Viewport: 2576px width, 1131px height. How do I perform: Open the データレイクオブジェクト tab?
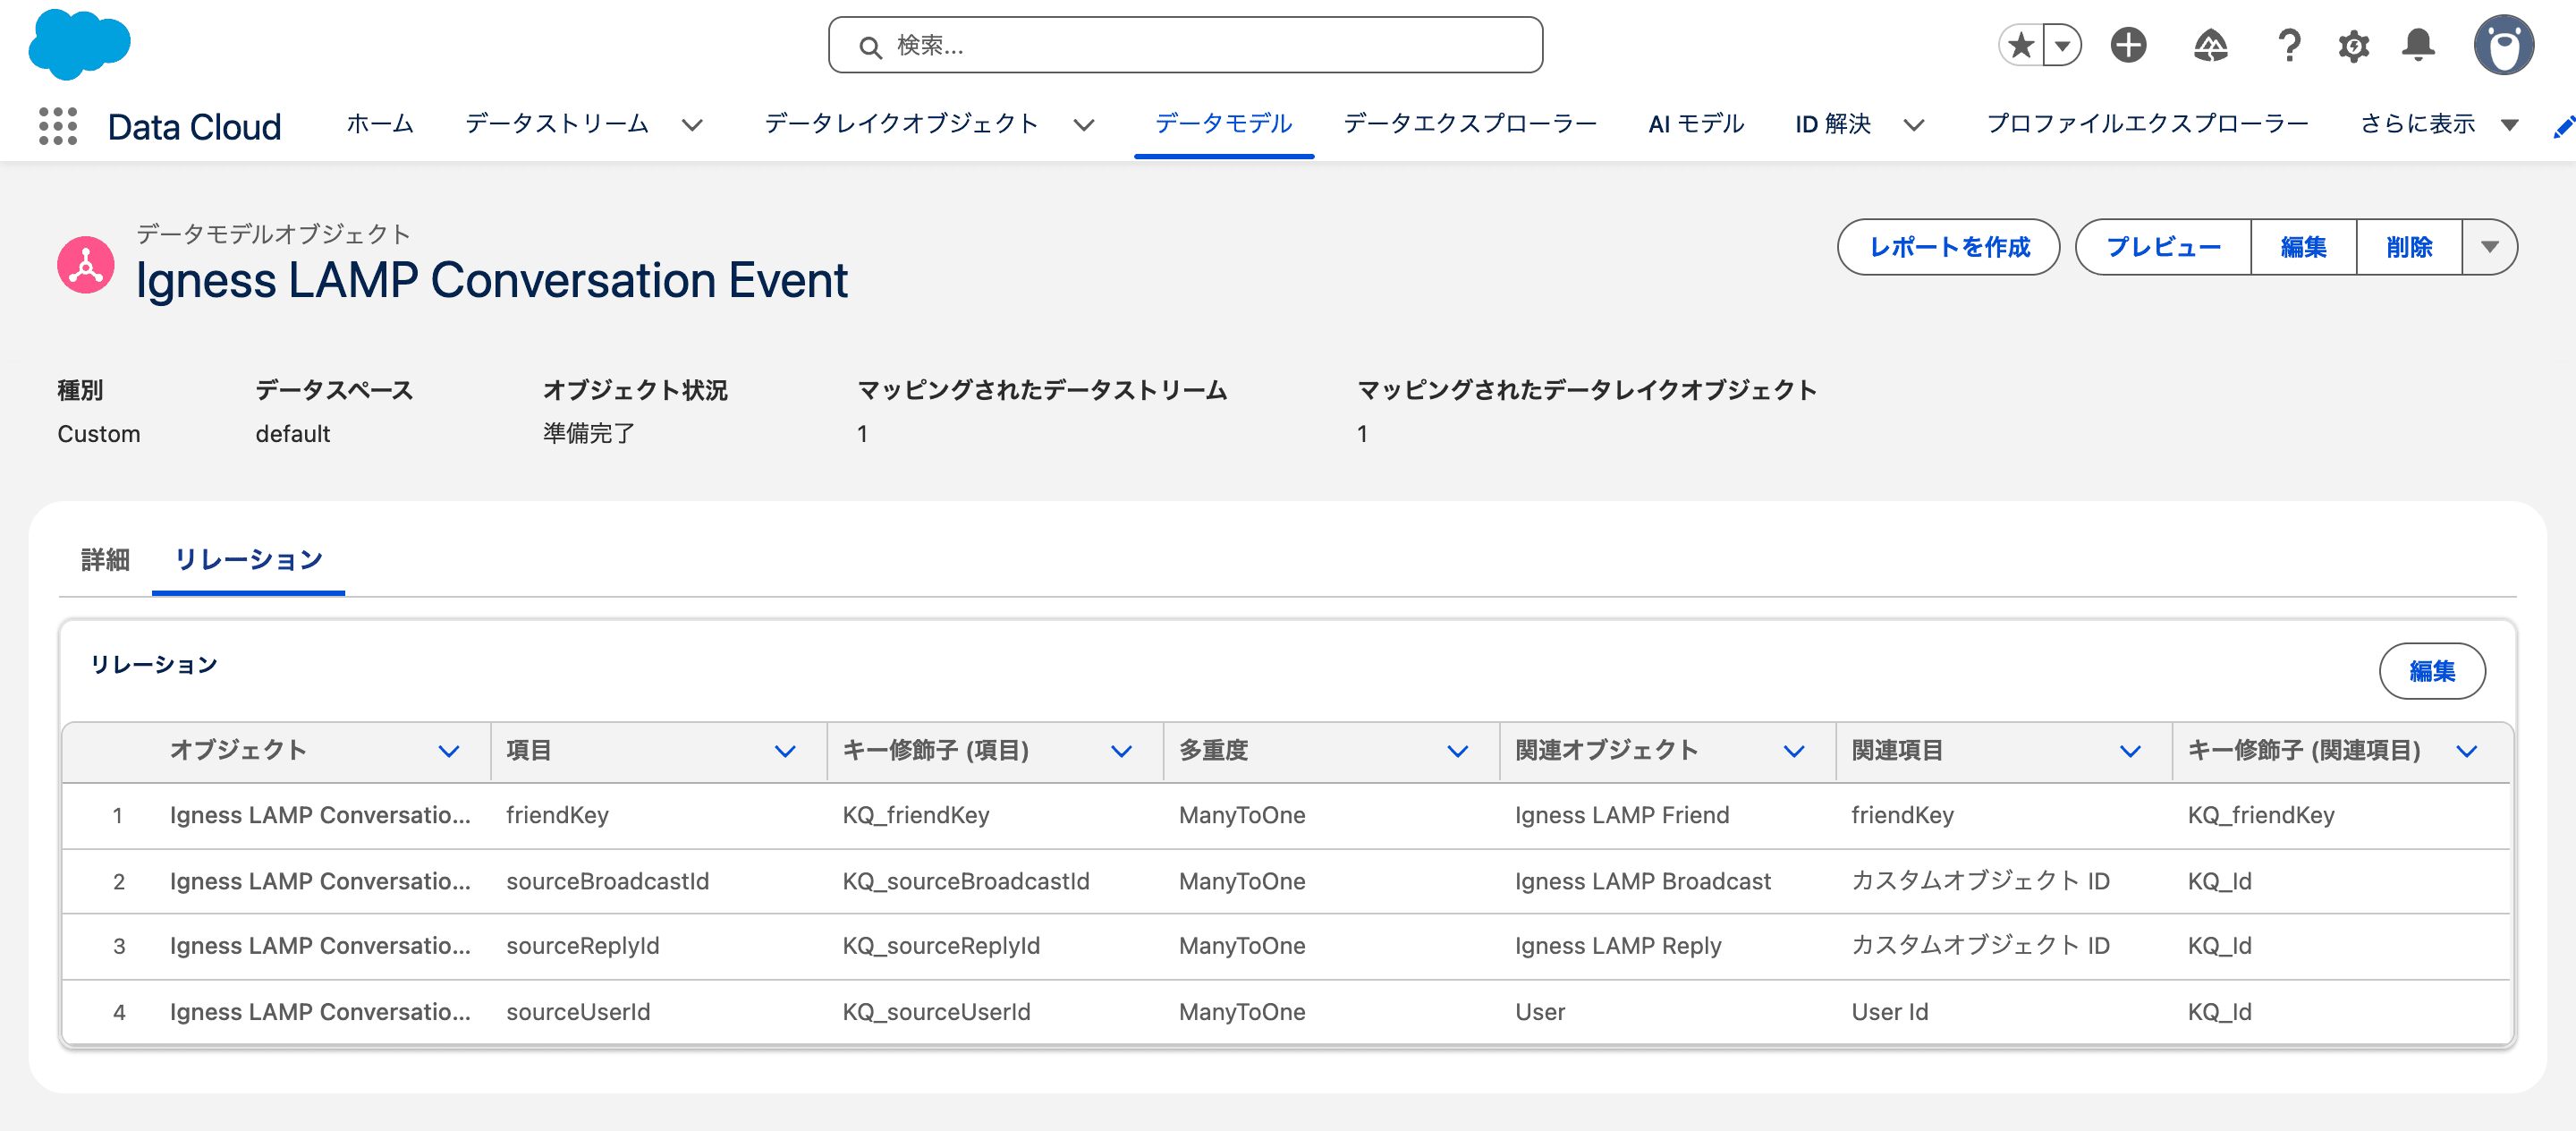[901, 124]
